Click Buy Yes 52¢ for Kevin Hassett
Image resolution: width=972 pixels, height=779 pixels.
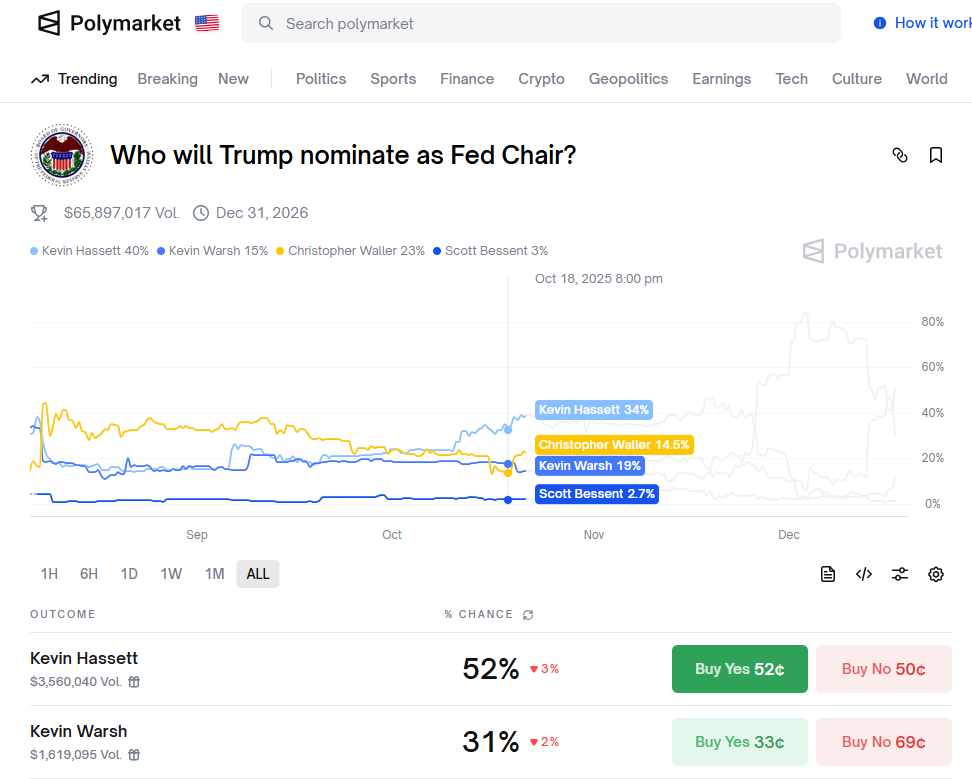[x=739, y=669]
